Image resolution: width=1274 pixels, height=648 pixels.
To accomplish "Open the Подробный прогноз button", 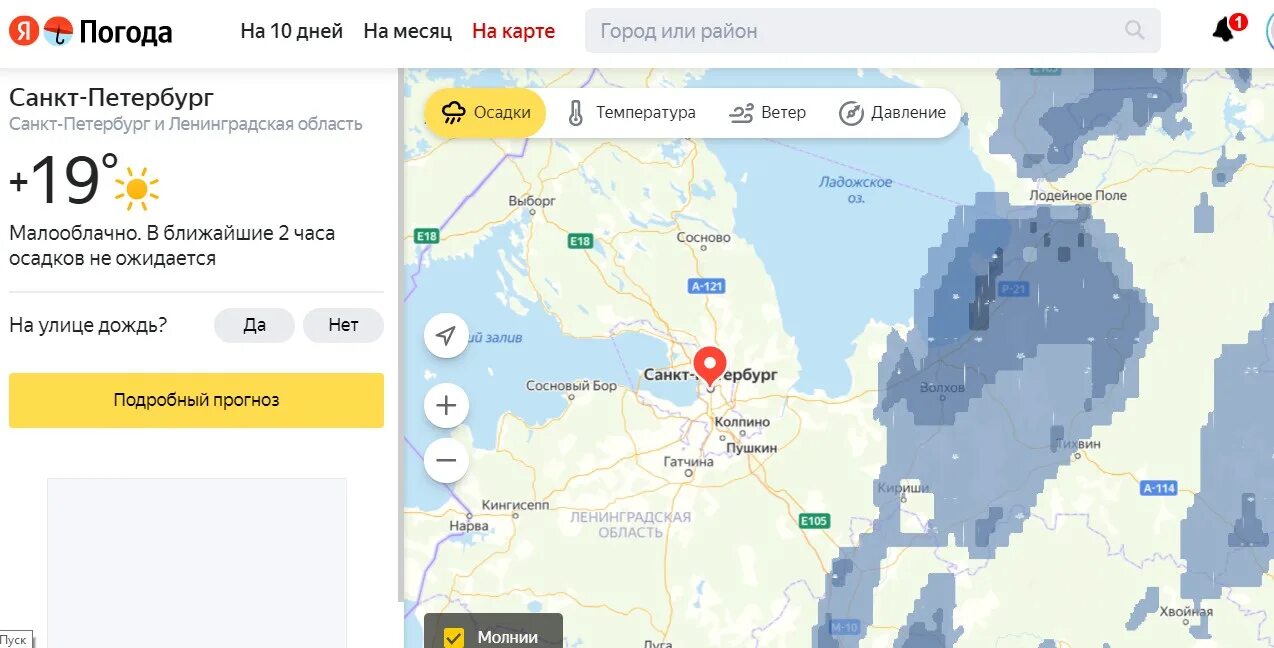I will tap(196, 400).
